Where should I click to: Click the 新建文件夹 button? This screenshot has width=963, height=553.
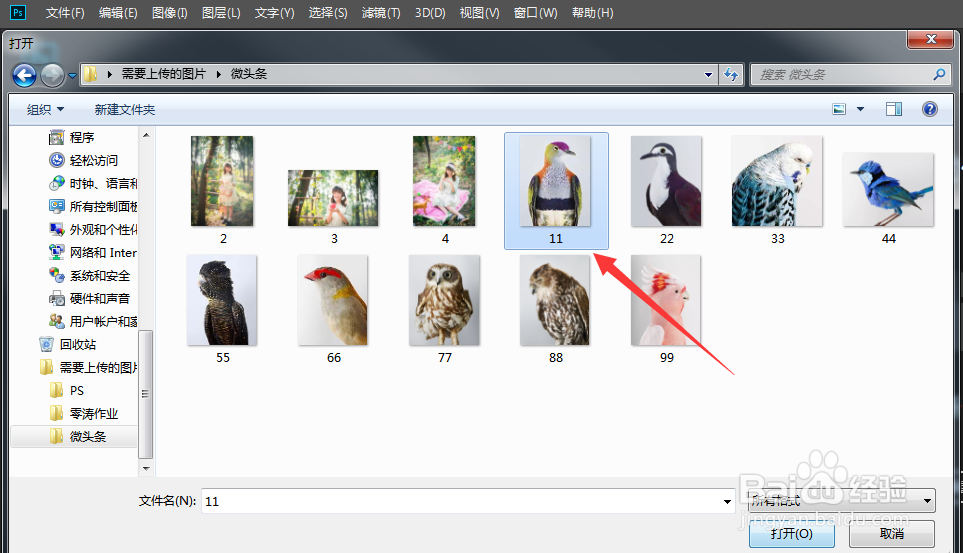(x=125, y=109)
